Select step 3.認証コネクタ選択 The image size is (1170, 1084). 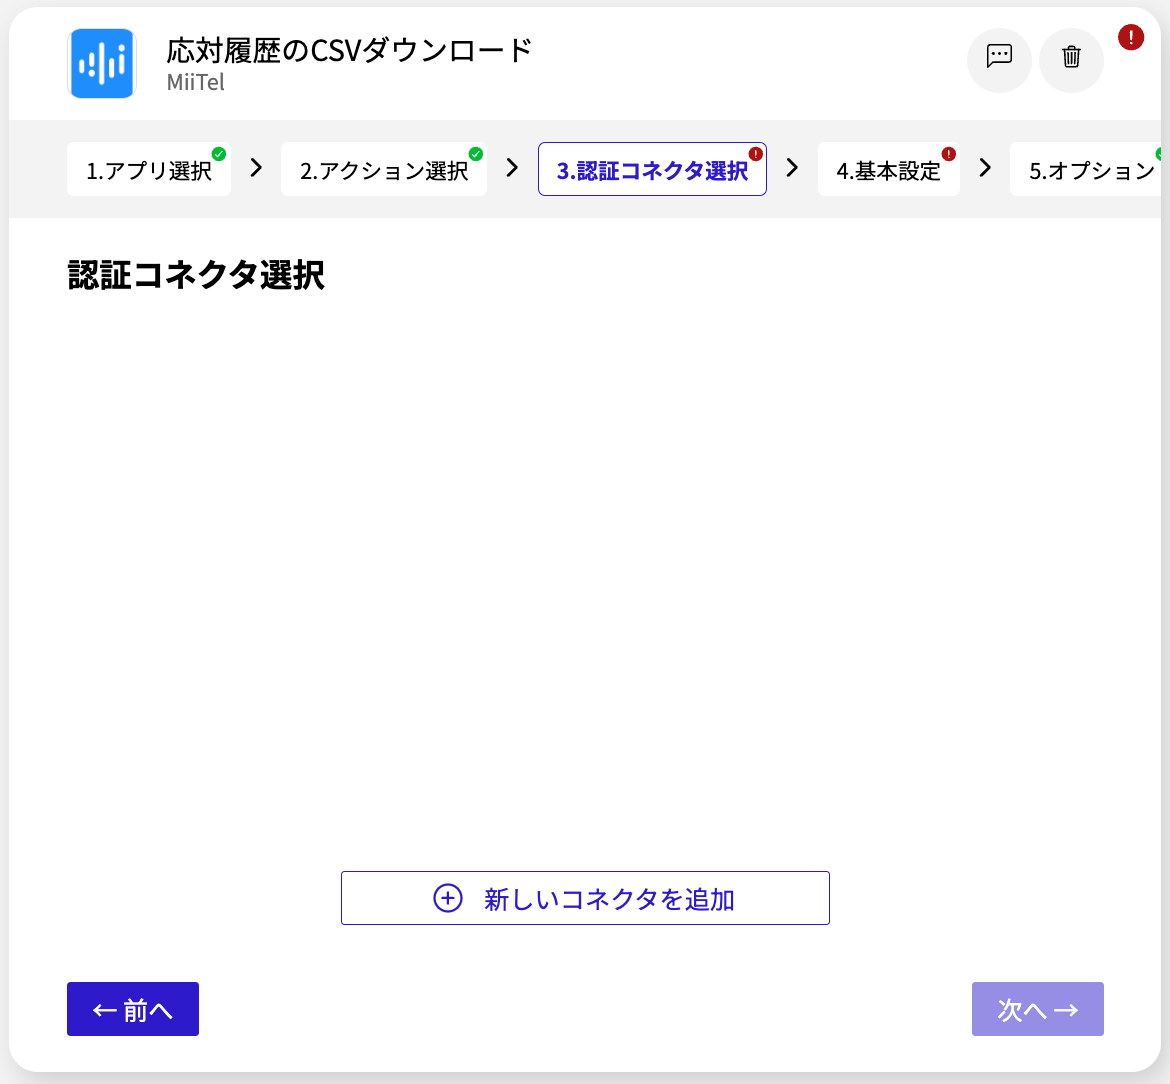(x=652, y=169)
